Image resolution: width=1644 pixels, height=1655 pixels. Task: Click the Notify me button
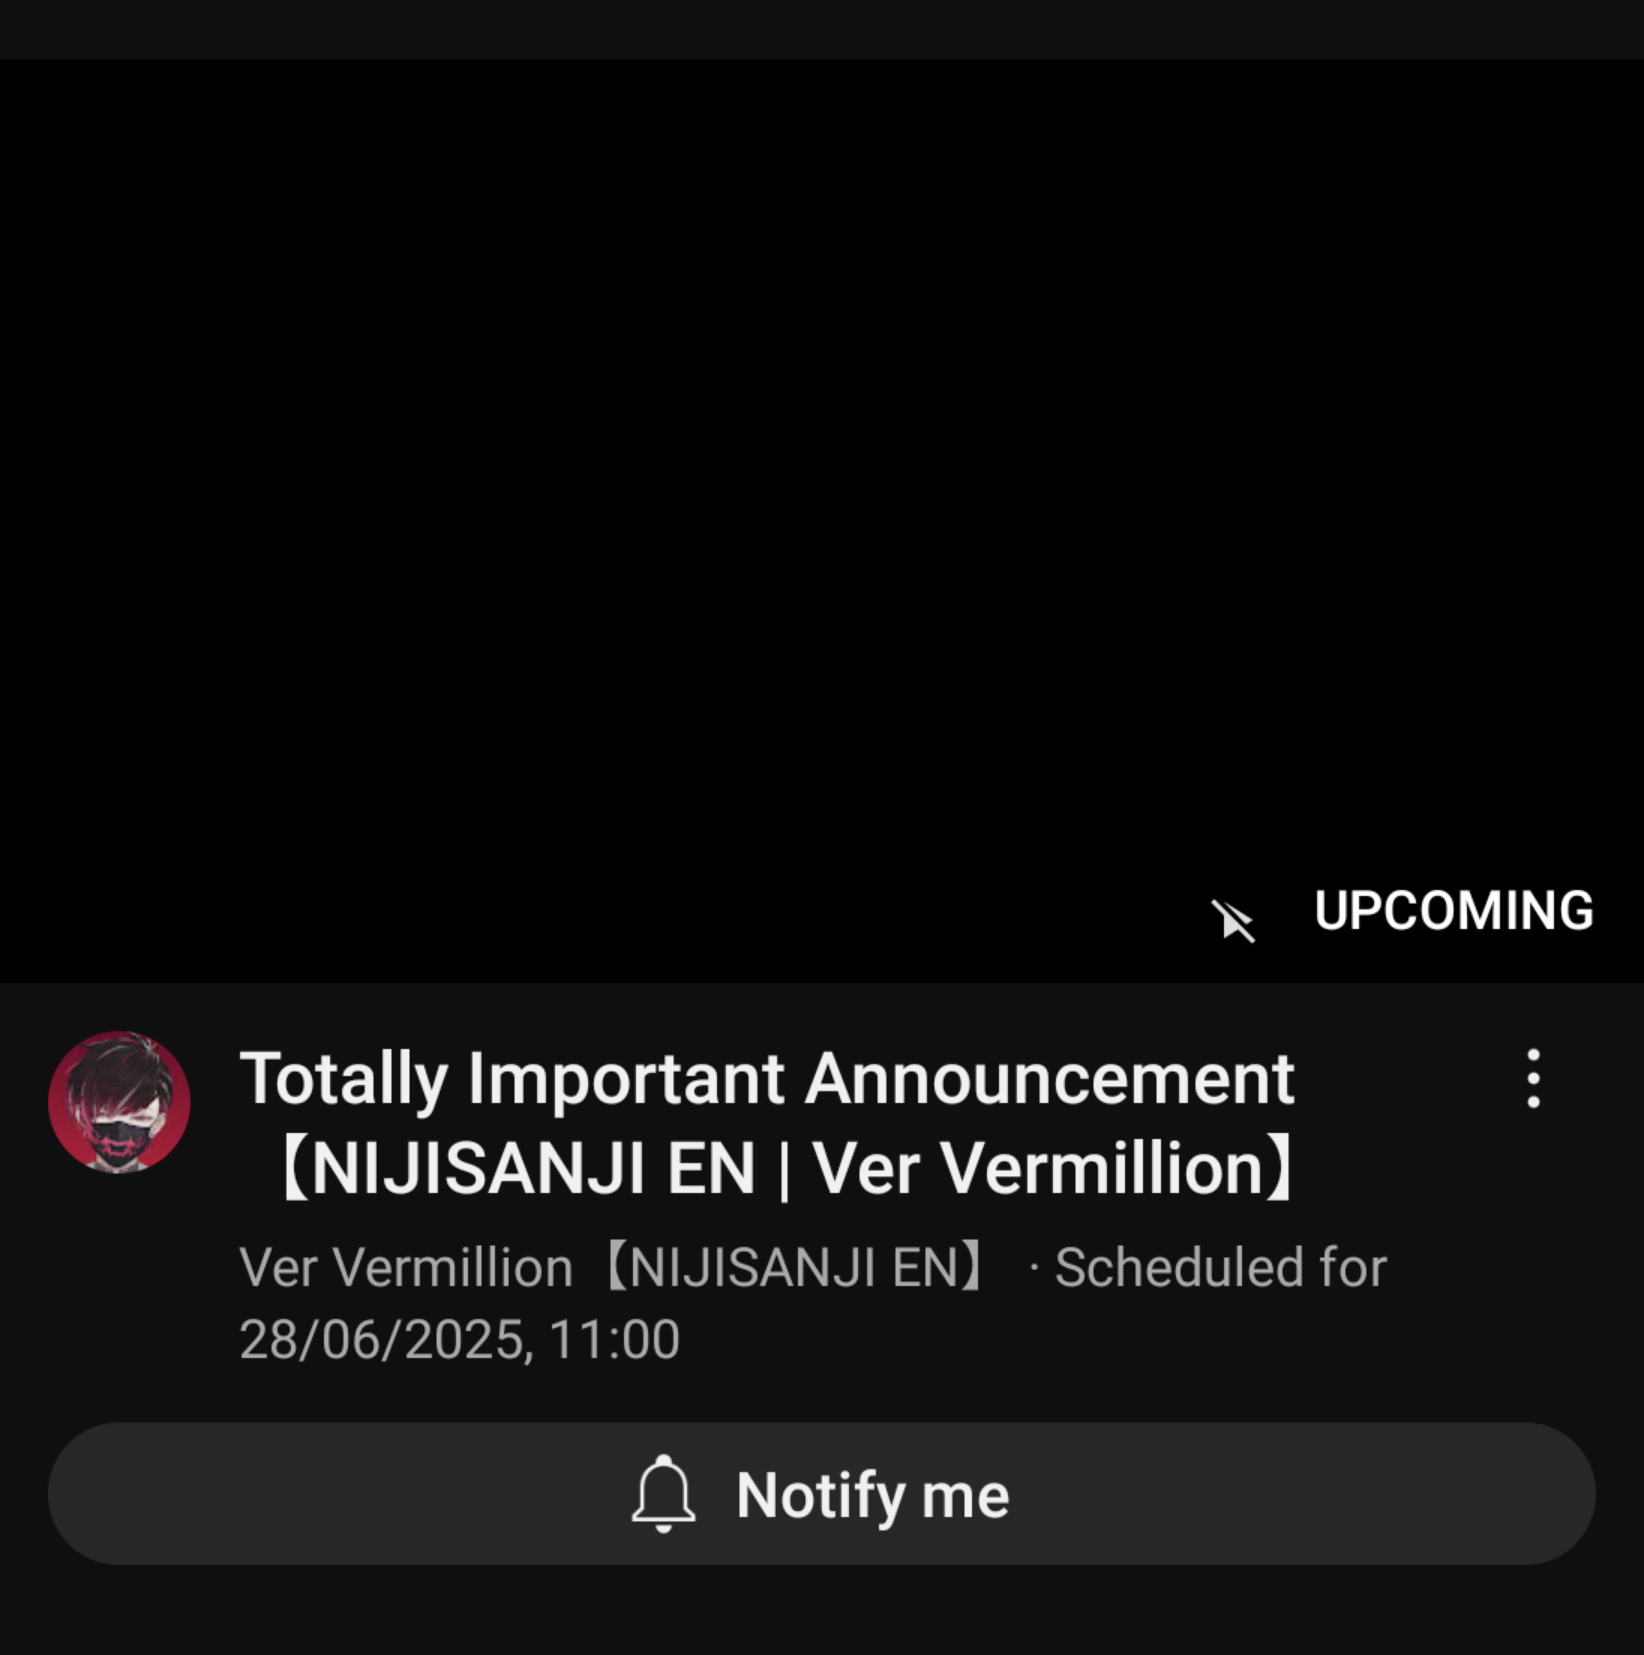[822, 1494]
